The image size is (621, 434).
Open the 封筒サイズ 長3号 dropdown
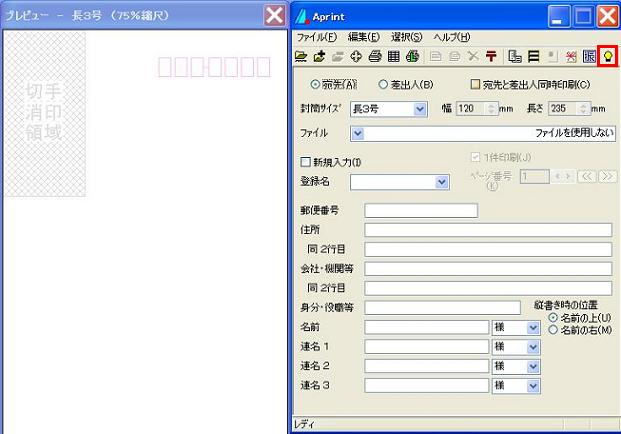(419, 109)
